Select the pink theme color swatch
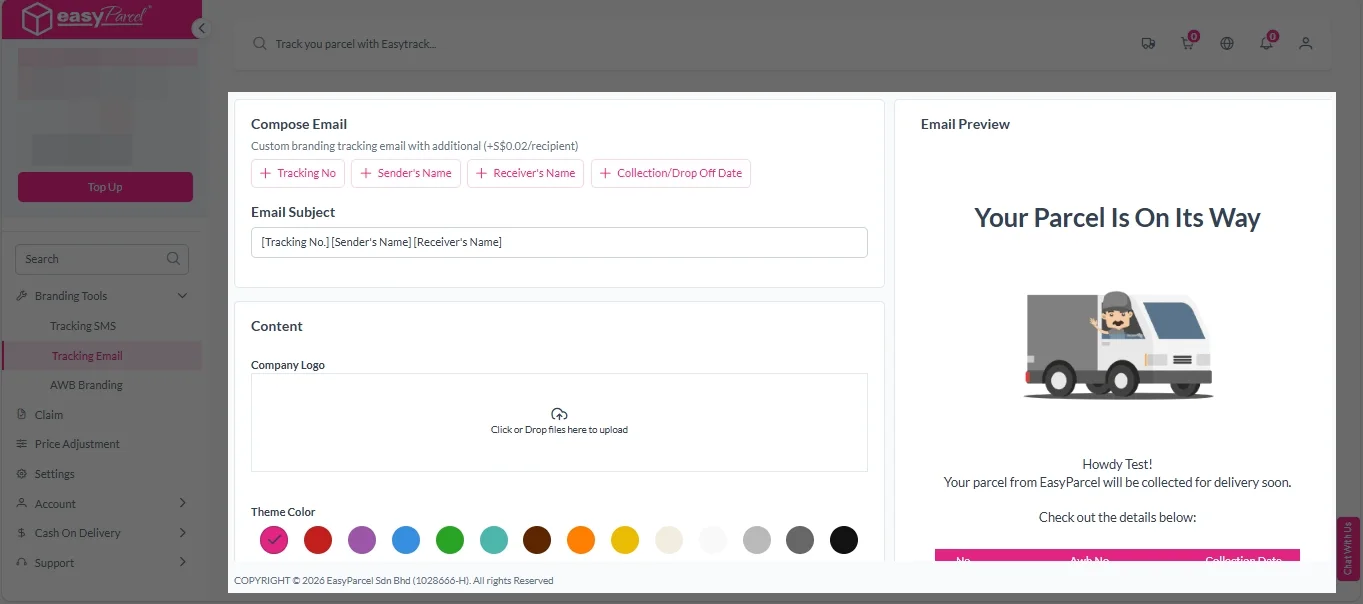The height and width of the screenshot is (604, 1363). pos(274,540)
